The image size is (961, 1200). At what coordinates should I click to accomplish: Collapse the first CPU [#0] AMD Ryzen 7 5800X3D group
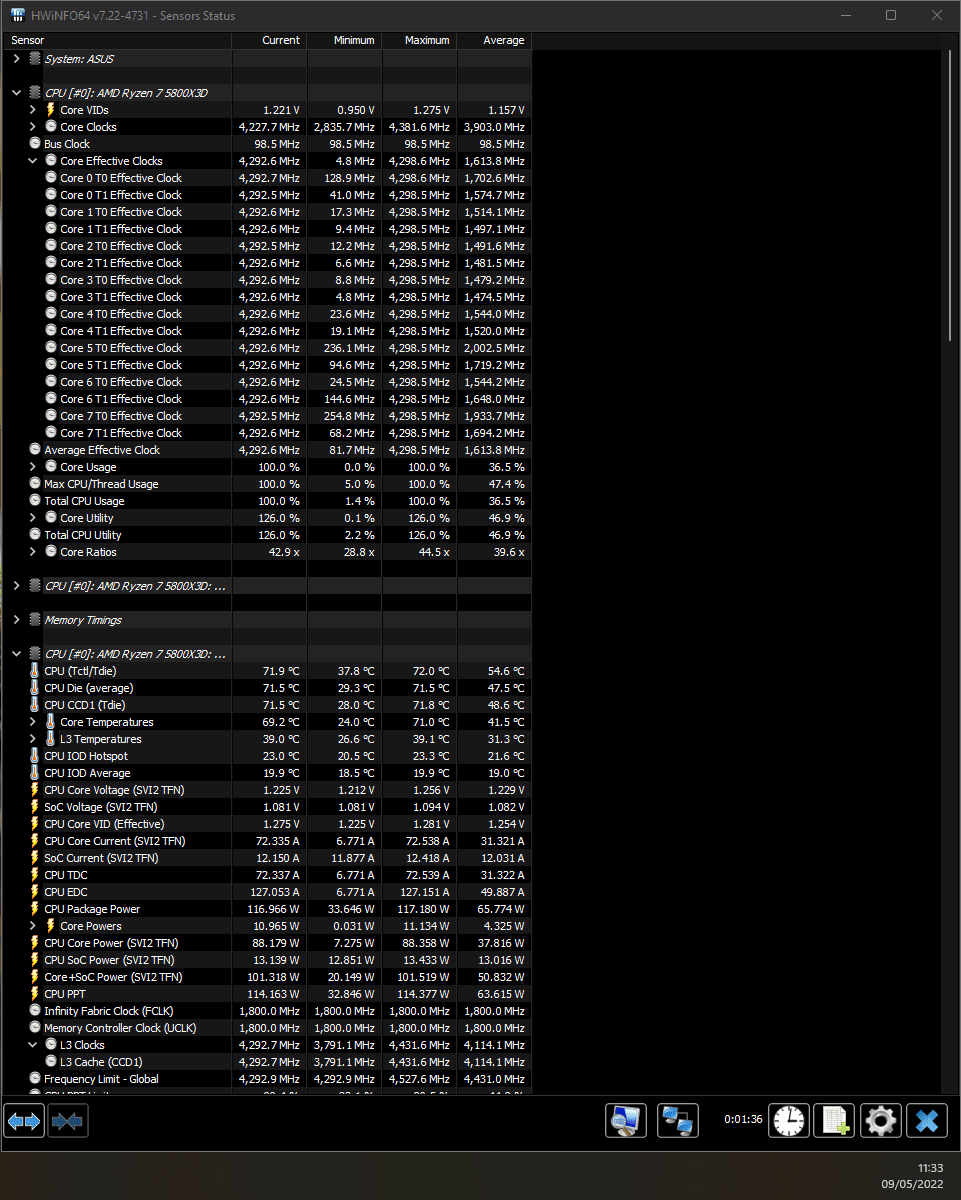(x=16, y=93)
